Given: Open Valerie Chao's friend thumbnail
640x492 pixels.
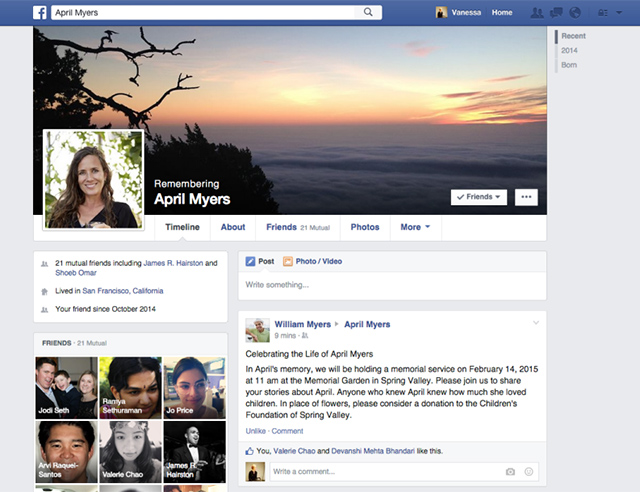Looking at the screenshot, I should tap(130, 450).
